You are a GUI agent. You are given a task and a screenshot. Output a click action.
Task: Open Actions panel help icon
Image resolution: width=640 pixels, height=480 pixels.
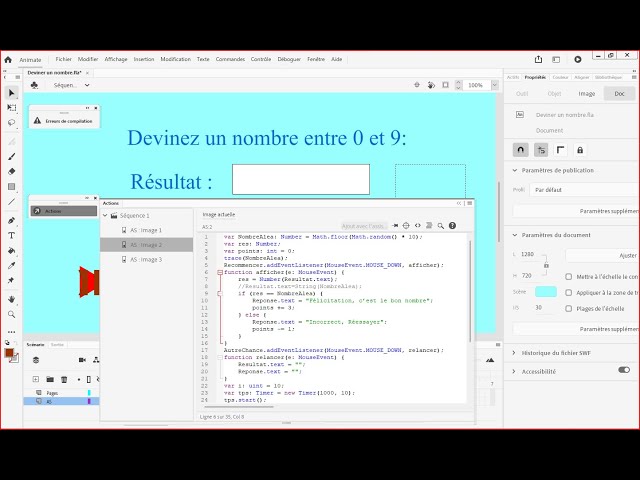coord(452,226)
